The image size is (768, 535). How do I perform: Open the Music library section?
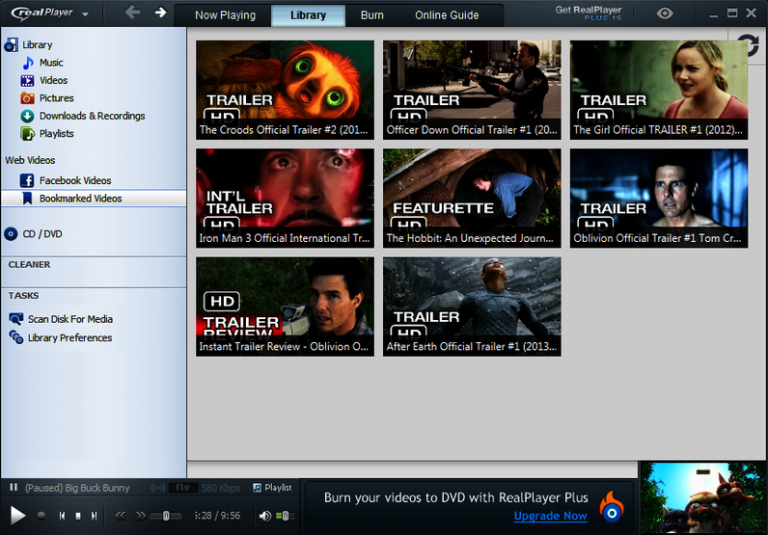51,63
